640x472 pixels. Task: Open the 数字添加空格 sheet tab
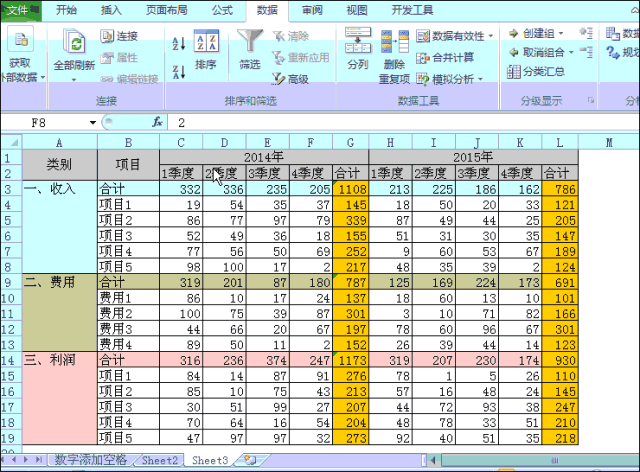point(91,460)
